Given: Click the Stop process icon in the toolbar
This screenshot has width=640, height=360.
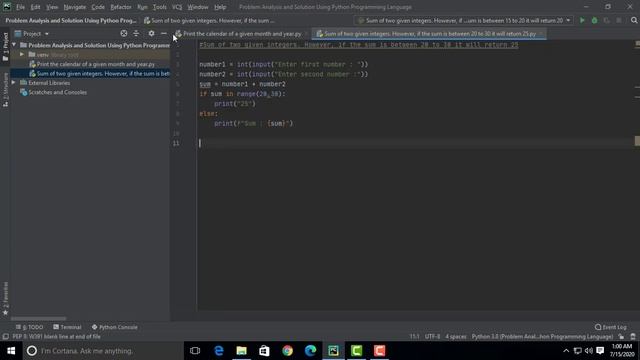Looking at the screenshot, I should click(619, 20).
